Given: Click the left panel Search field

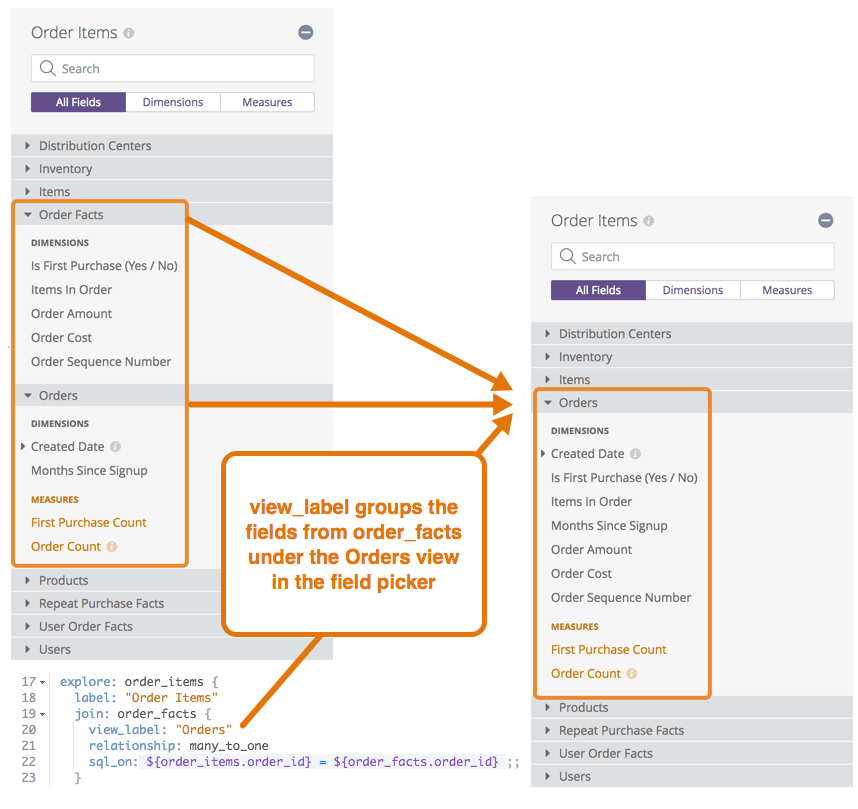Looking at the screenshot, I should coord(173,68).
